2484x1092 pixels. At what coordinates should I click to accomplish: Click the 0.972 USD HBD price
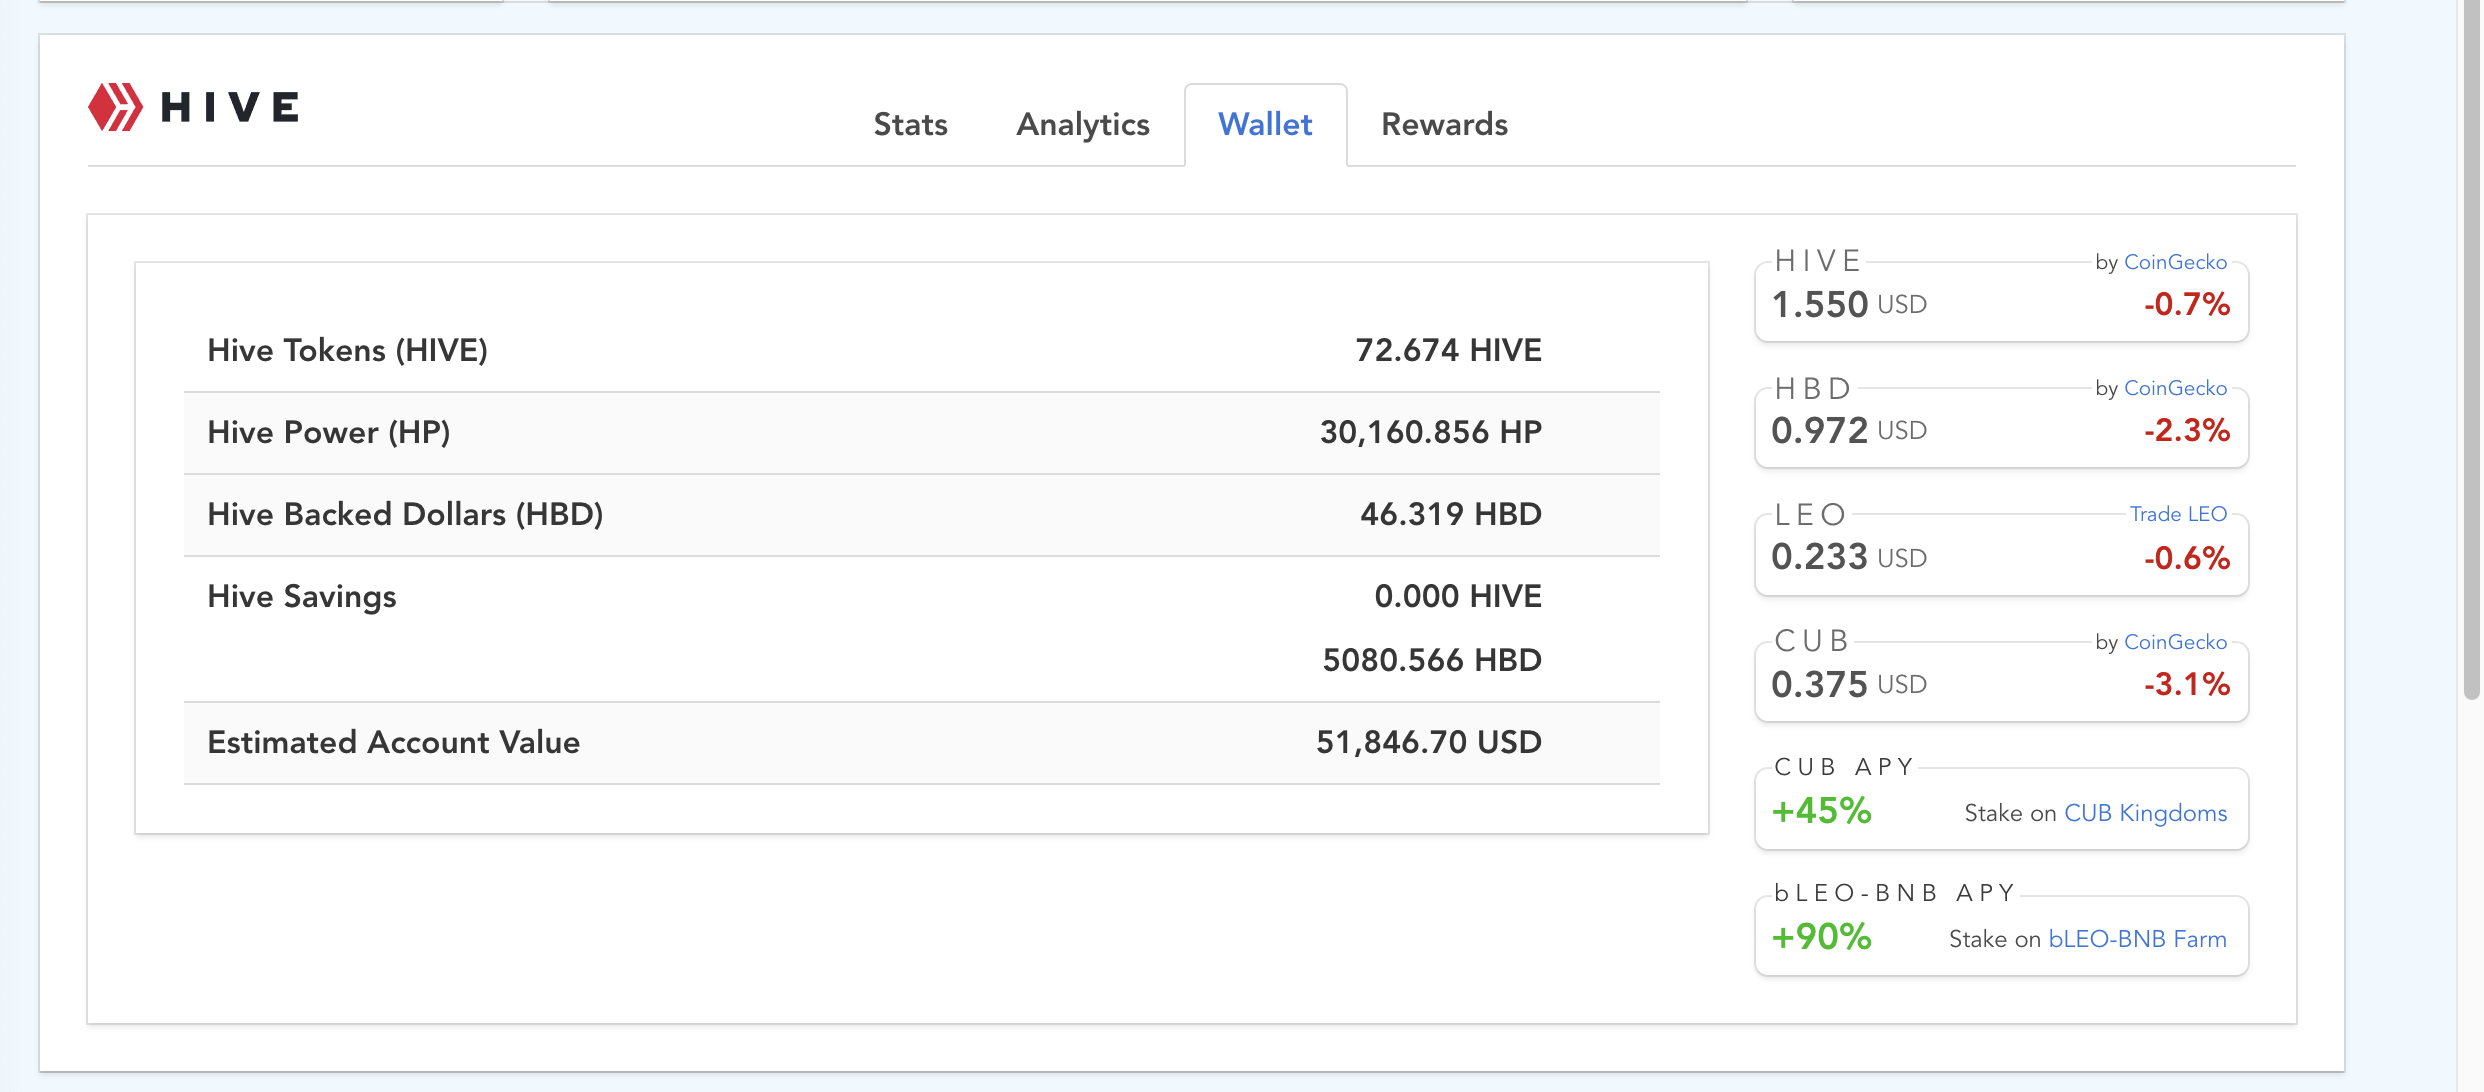click(1848, 430)
